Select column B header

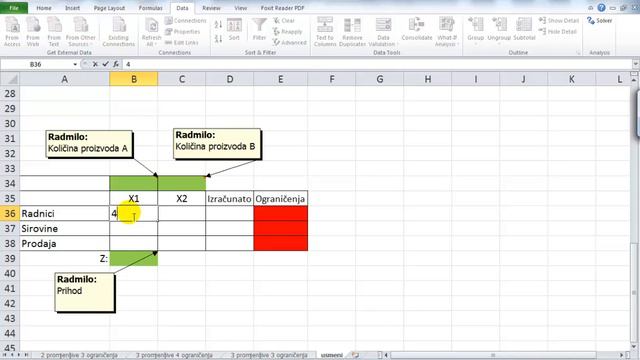click(133, 79)
